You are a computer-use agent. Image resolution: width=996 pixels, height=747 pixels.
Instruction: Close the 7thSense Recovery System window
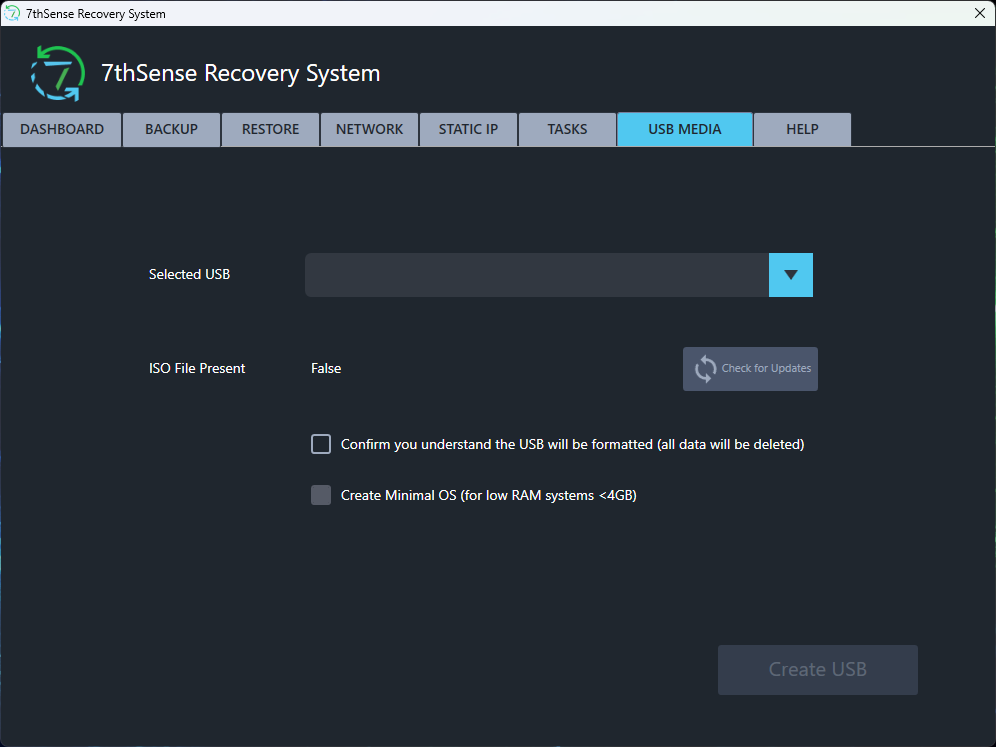pyautogui.click(x=979, y=13)
